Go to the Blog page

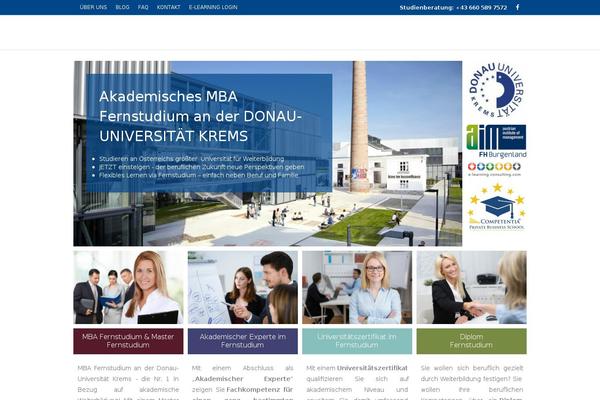pyautogui.click(x=122, y=7)
